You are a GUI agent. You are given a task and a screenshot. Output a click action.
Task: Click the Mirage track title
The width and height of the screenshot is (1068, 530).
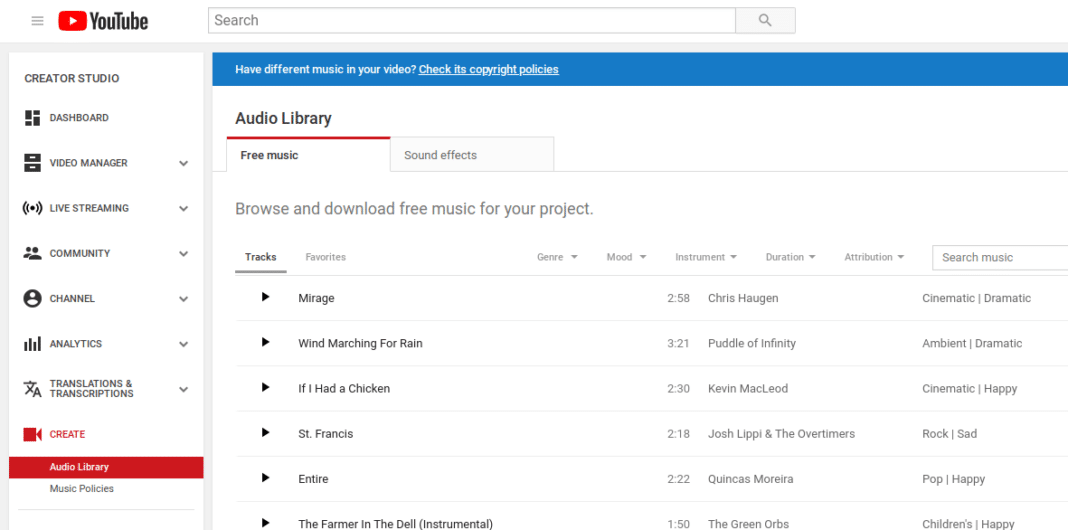pos(316,298)
